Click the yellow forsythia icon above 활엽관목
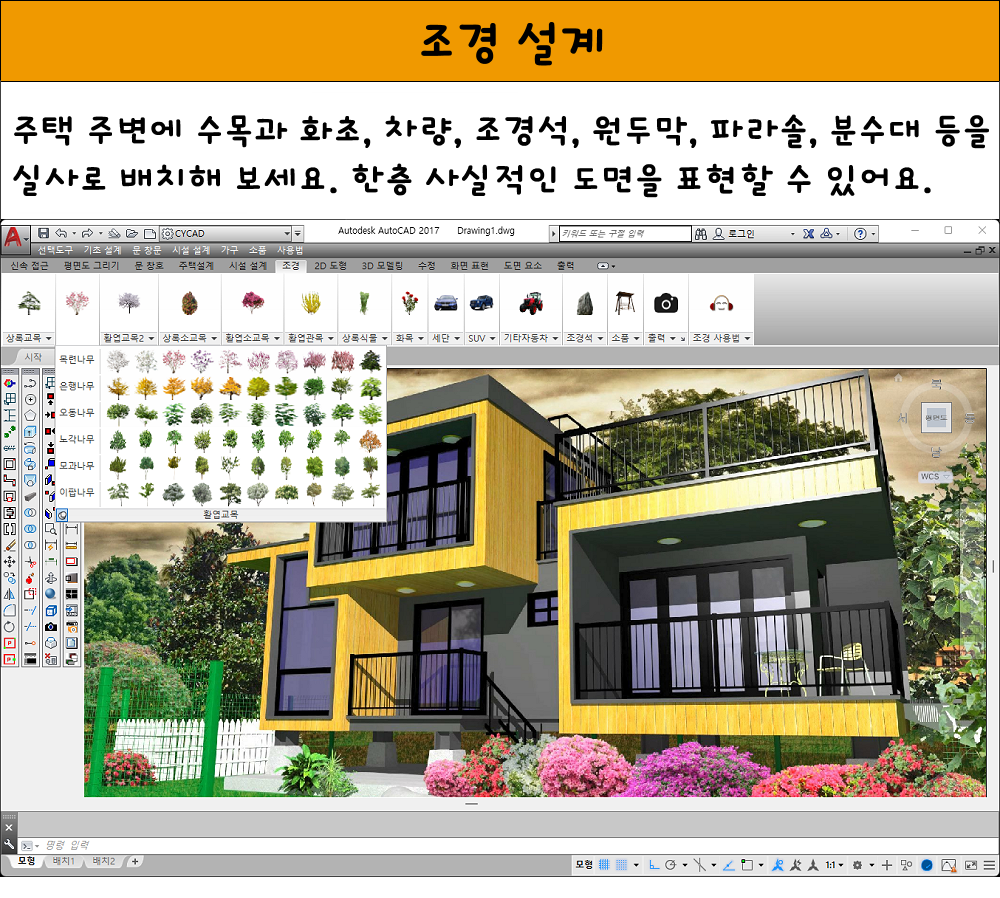1000x898 pixels. (311, 303)
